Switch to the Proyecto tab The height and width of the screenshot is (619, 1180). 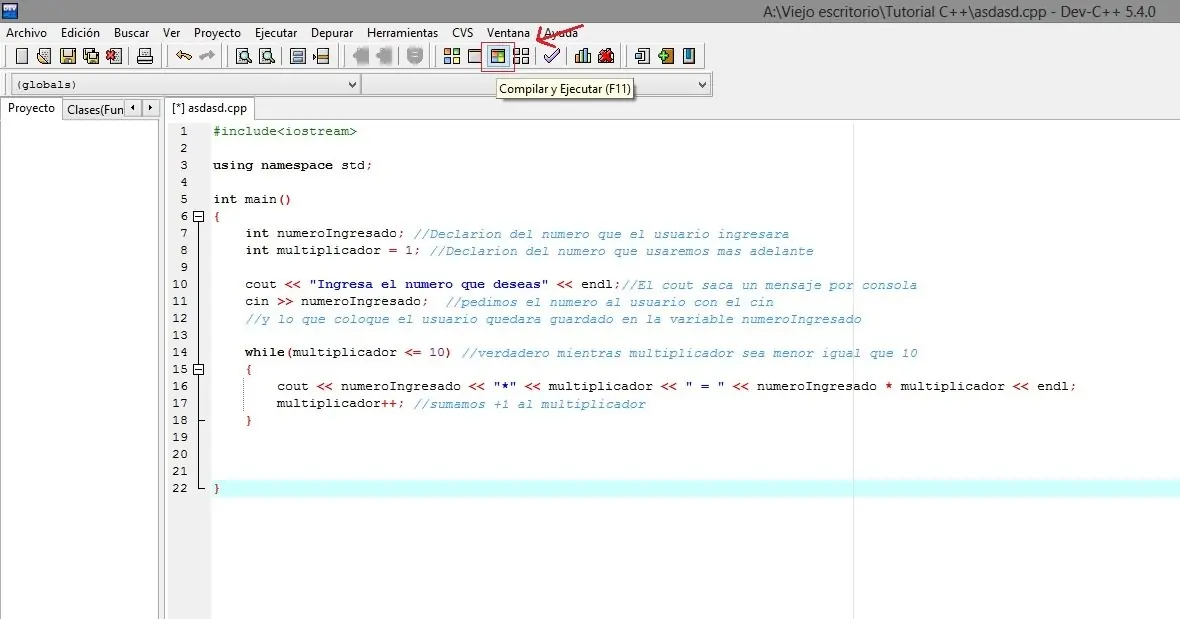click(31, 108)
